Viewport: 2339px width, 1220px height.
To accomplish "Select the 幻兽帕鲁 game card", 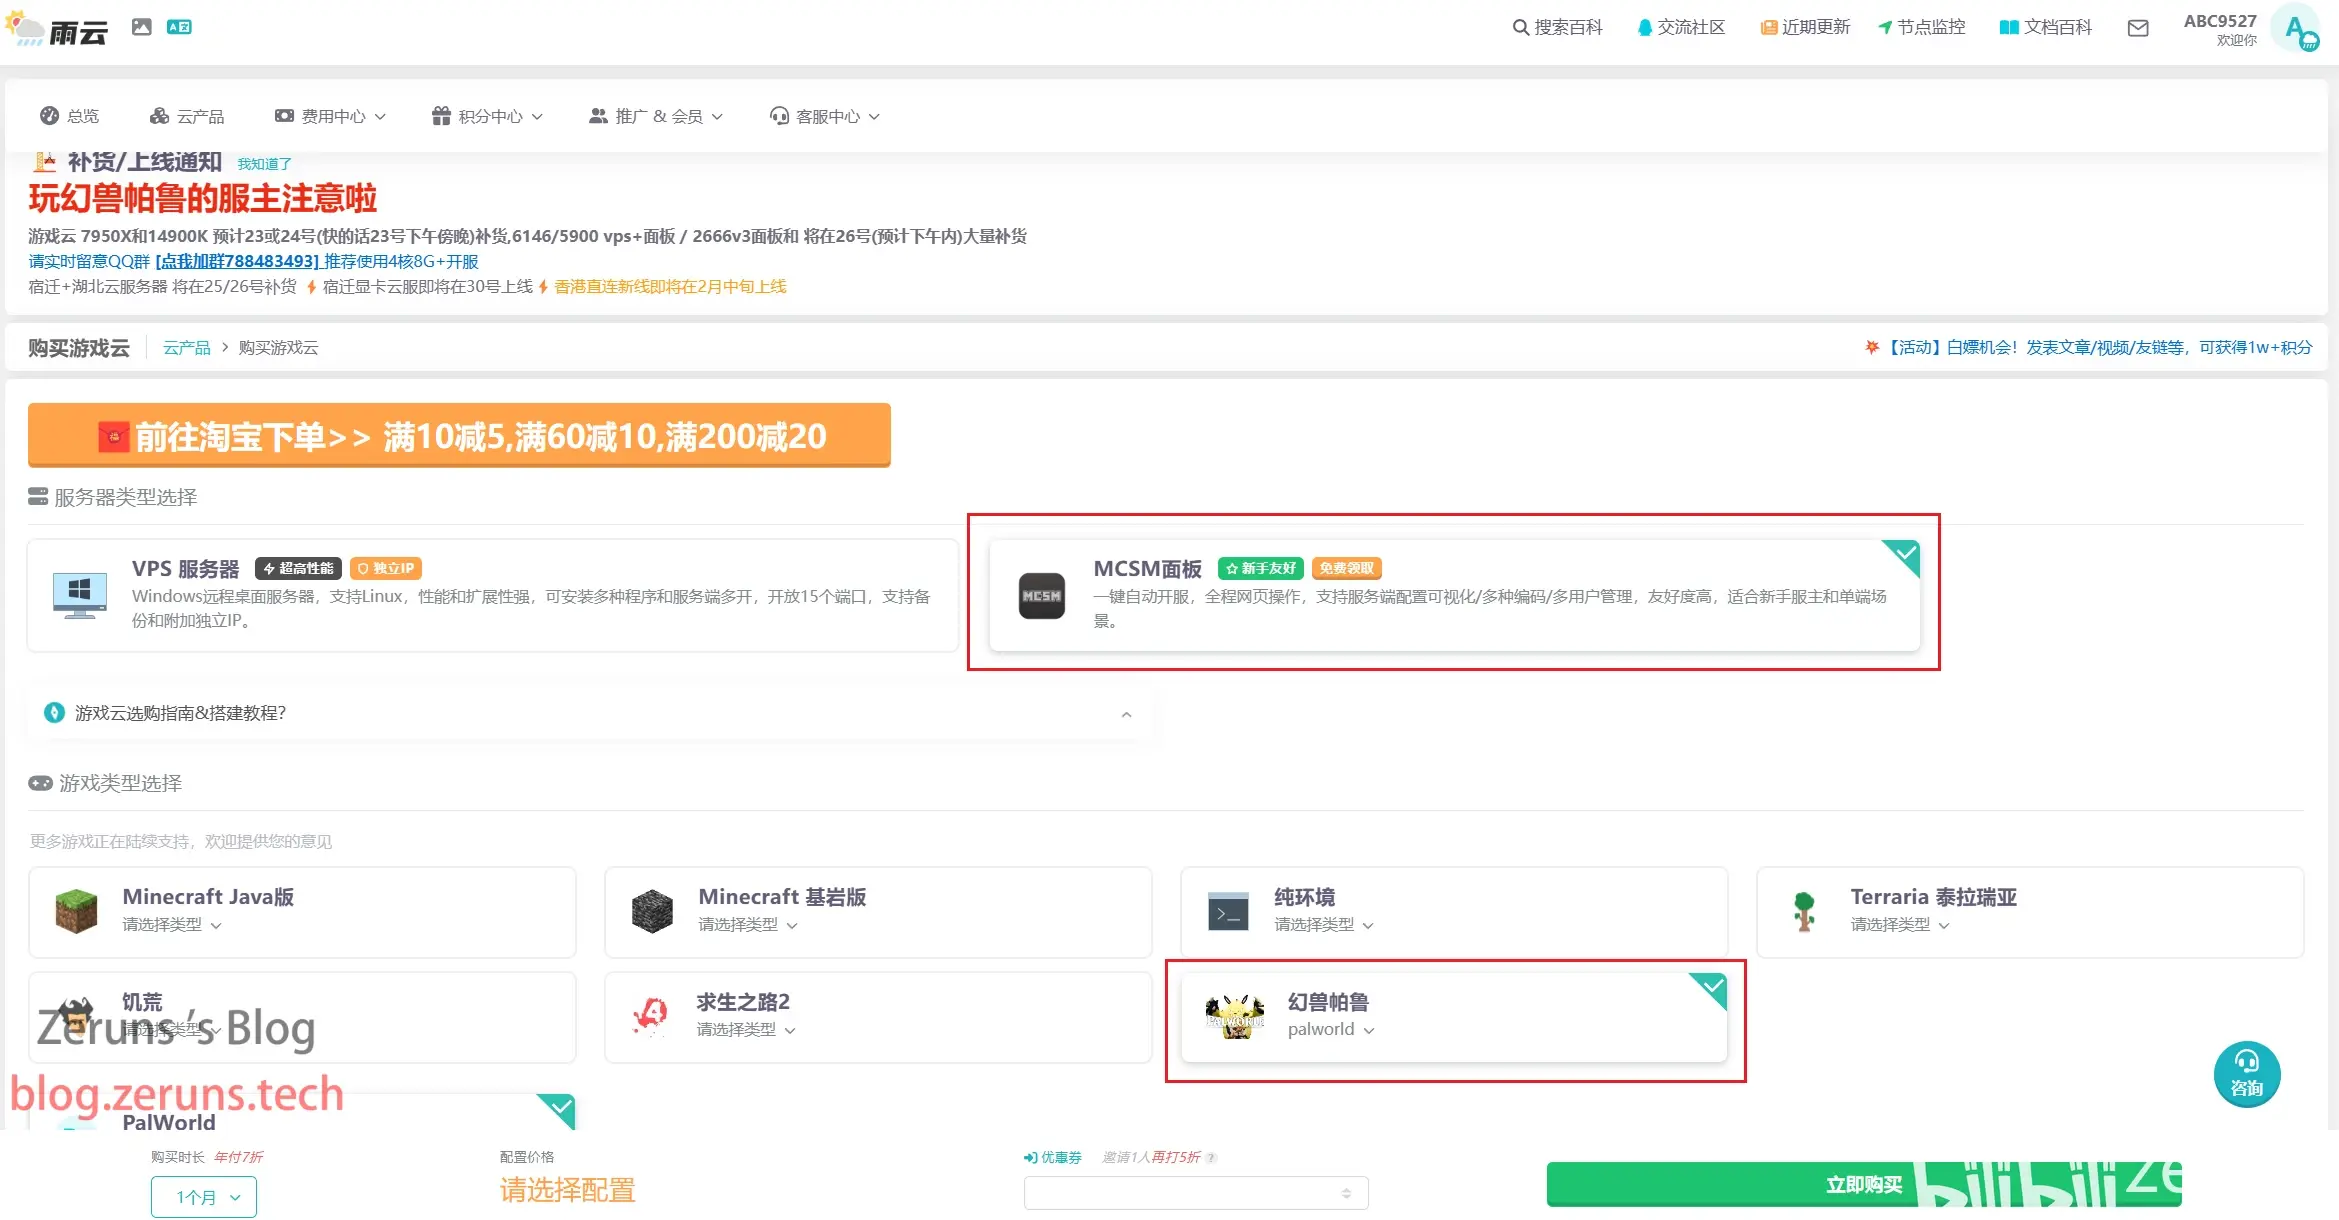I will click(x=1454, y=1017).
